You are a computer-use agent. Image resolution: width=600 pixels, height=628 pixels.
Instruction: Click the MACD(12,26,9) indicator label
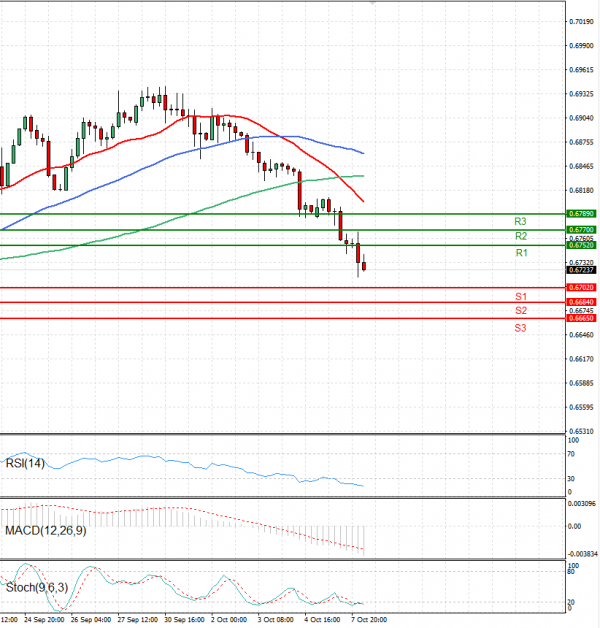coord(46,531)
